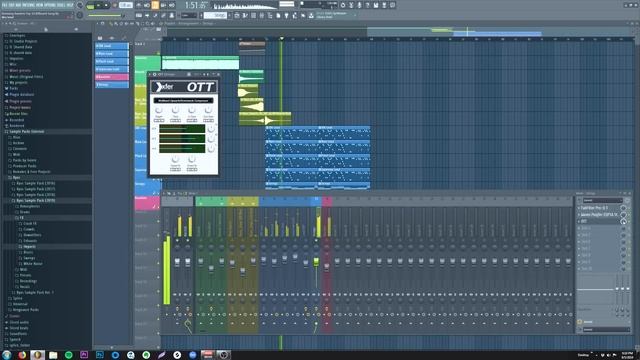Viewport: 640px width, 360px height.
Task: Click the selected insert's highlighted fader
Action: click(x=316, y=262)
